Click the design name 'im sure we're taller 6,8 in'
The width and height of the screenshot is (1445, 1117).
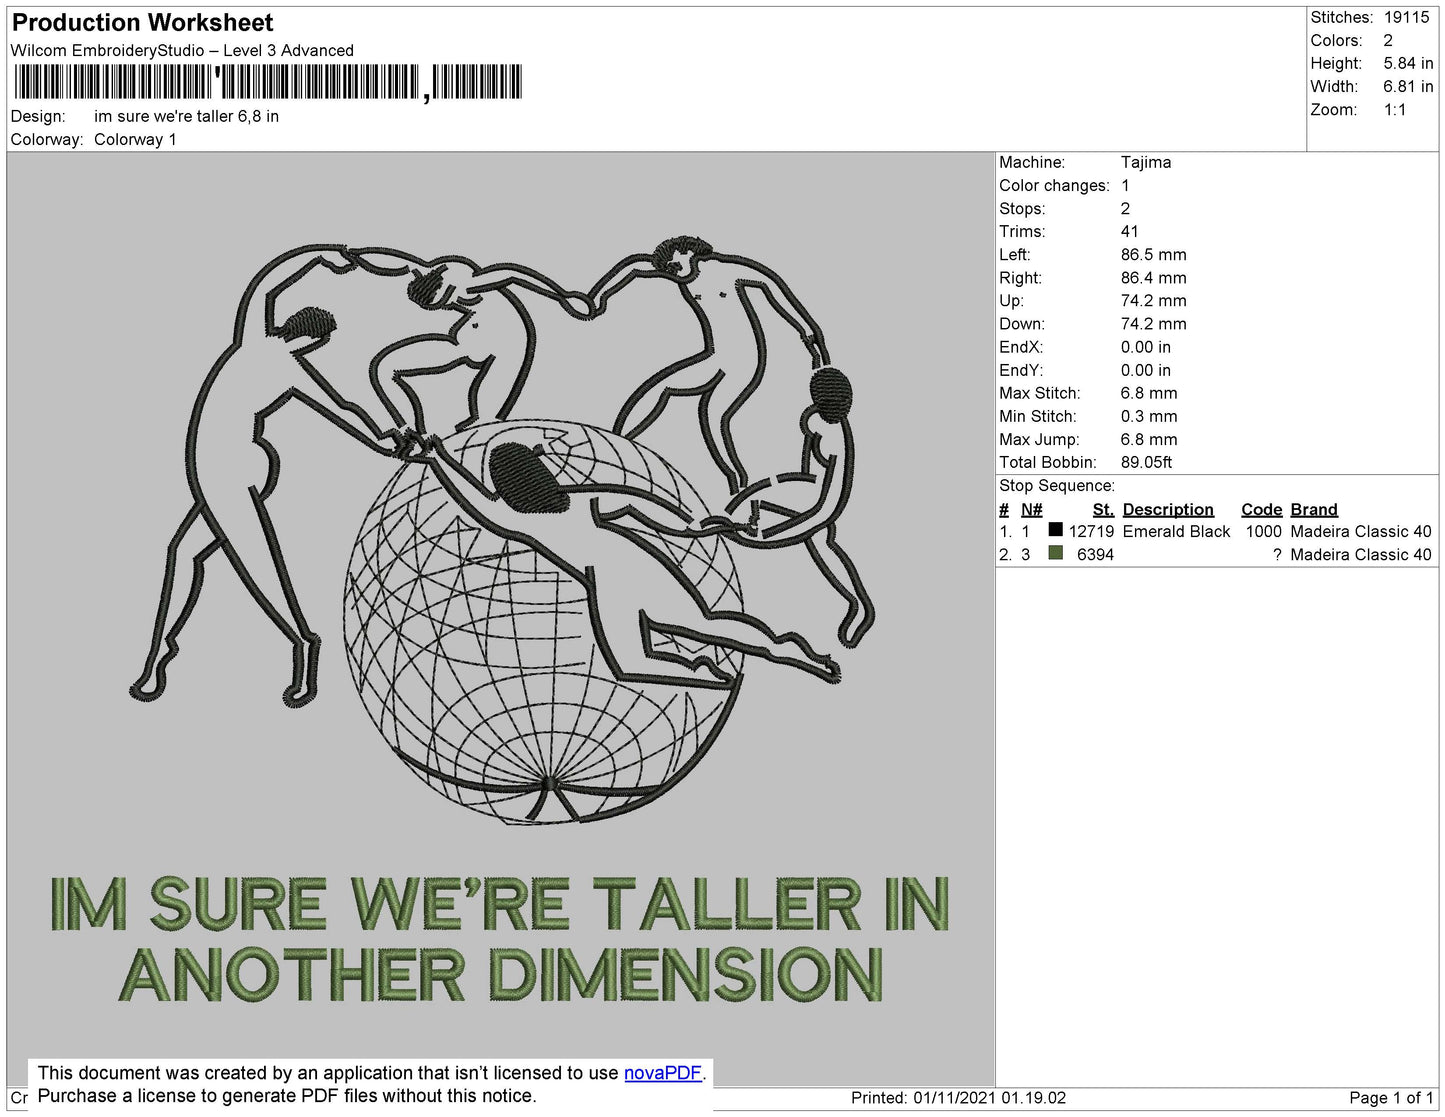[186, 116]
